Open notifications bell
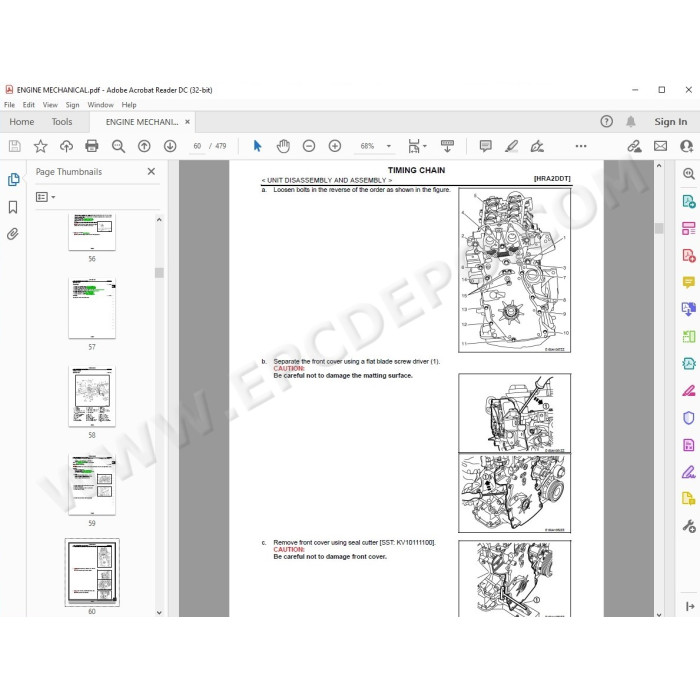 pos(630,121)
